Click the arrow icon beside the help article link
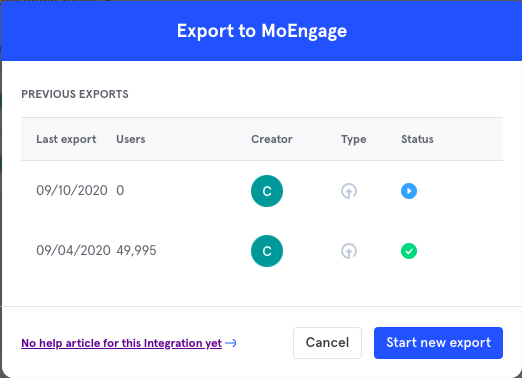Screen dimensions: 522x378 click(231, 343)
